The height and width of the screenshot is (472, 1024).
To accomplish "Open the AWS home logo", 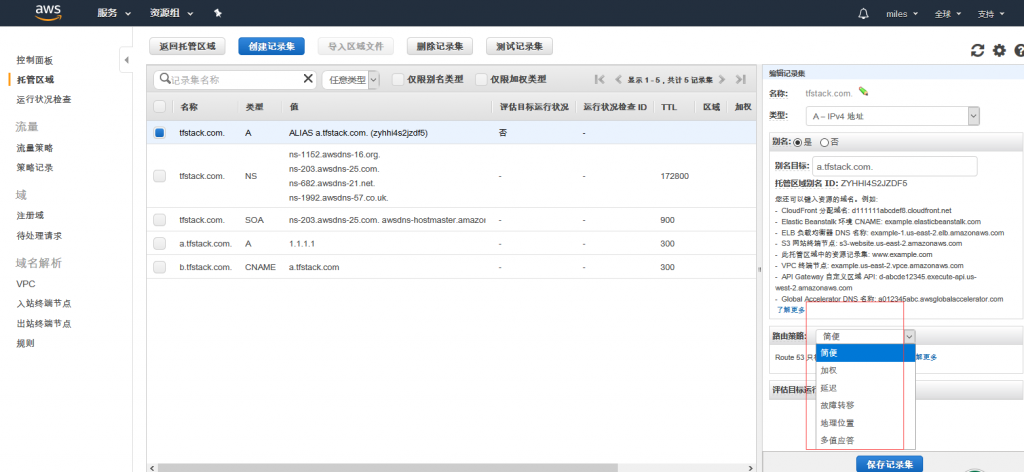I will pos(48,12).
